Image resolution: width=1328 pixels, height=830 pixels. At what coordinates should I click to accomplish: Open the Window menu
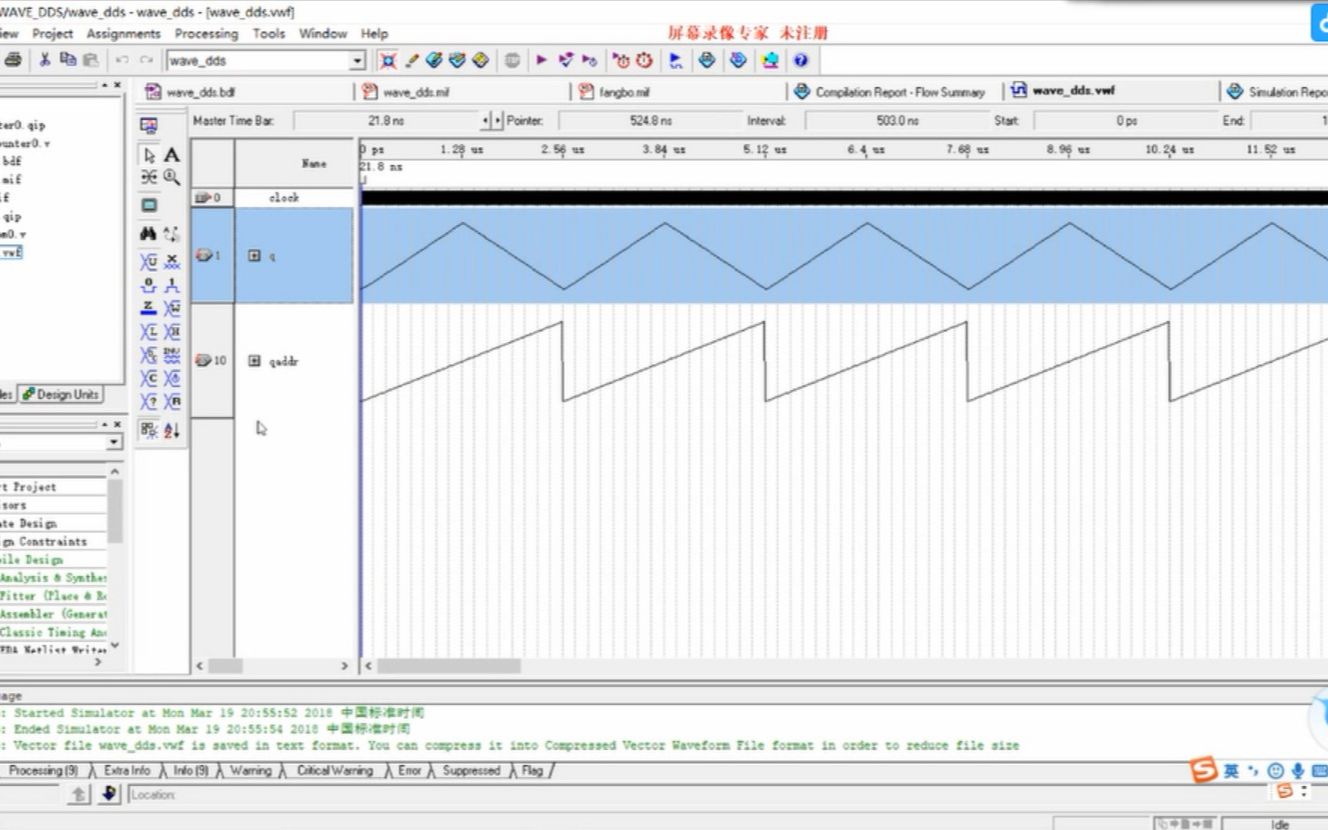323,33
